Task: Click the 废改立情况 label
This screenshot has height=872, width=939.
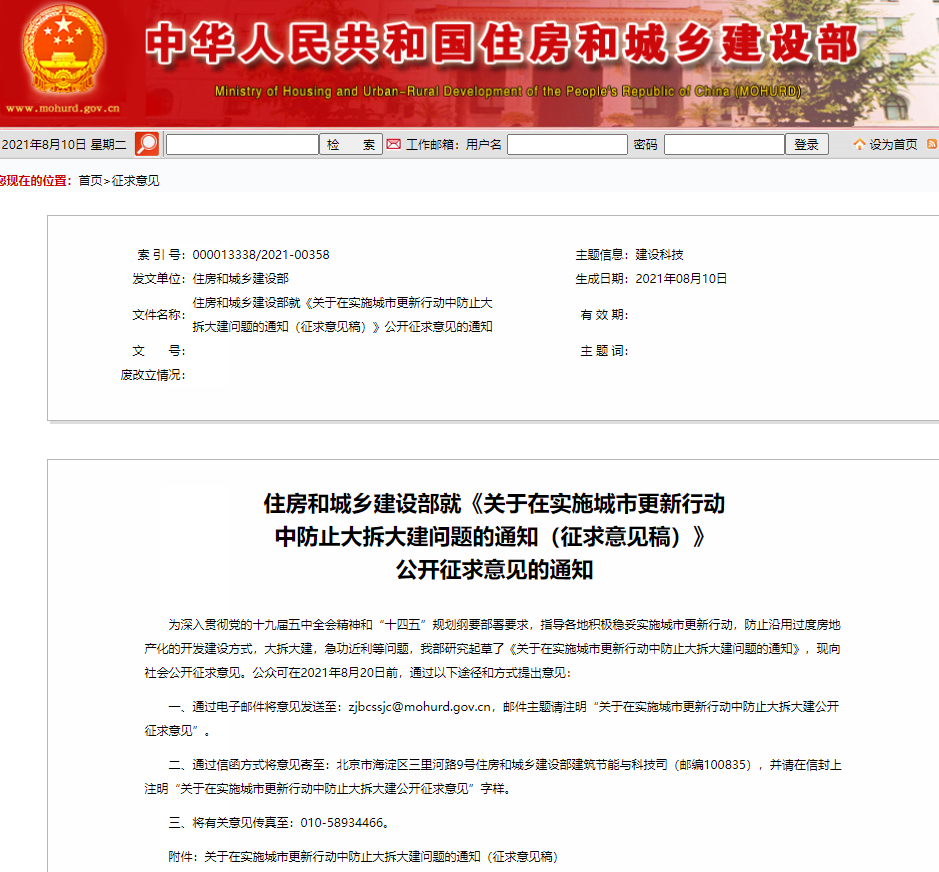Action: pos(153,374)
